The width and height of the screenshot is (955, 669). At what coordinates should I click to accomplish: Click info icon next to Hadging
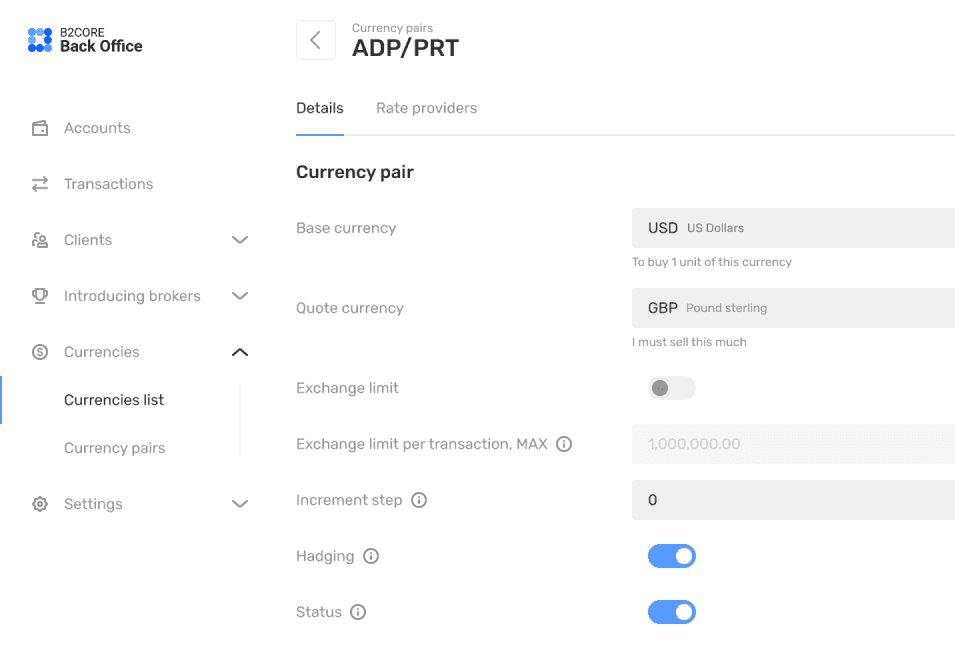tap(371, 556)
